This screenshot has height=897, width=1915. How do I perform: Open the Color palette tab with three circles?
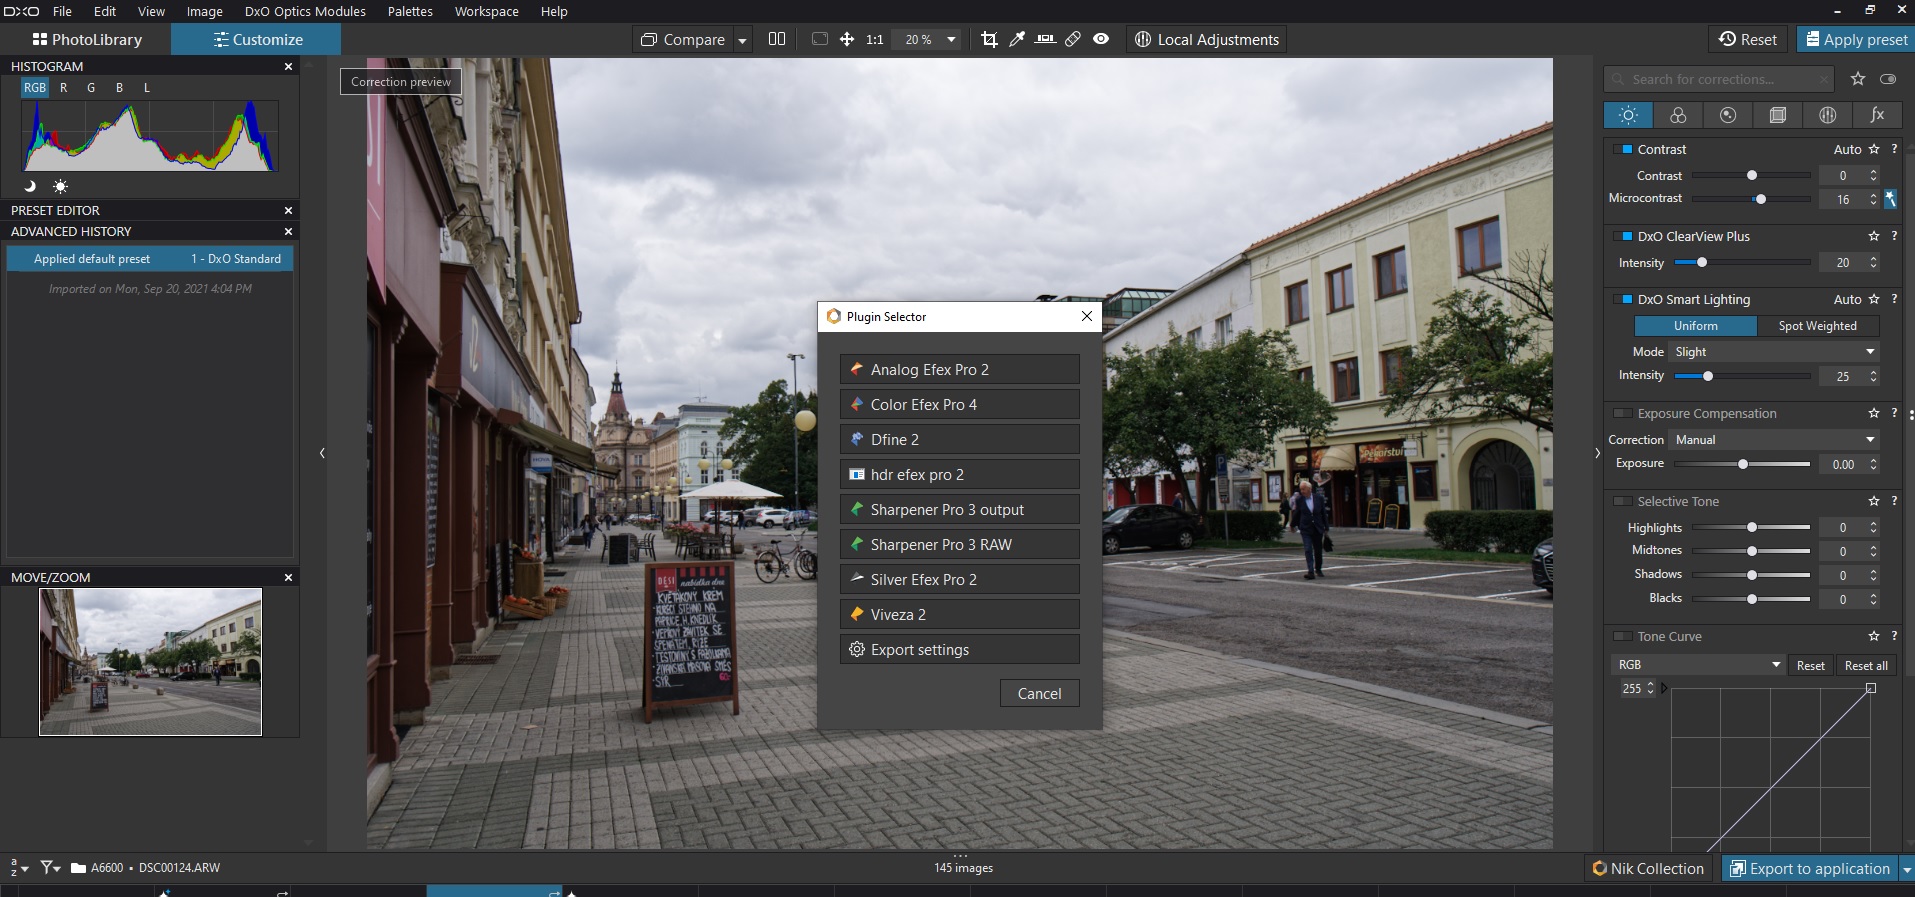pos(1678,115)
